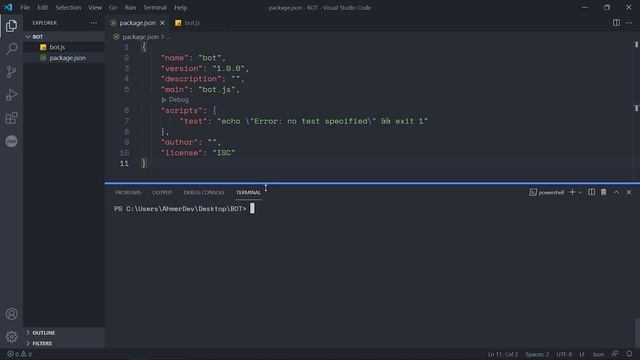
Task: Open the Explorer view in activity bar
Action: coord(11,26)
